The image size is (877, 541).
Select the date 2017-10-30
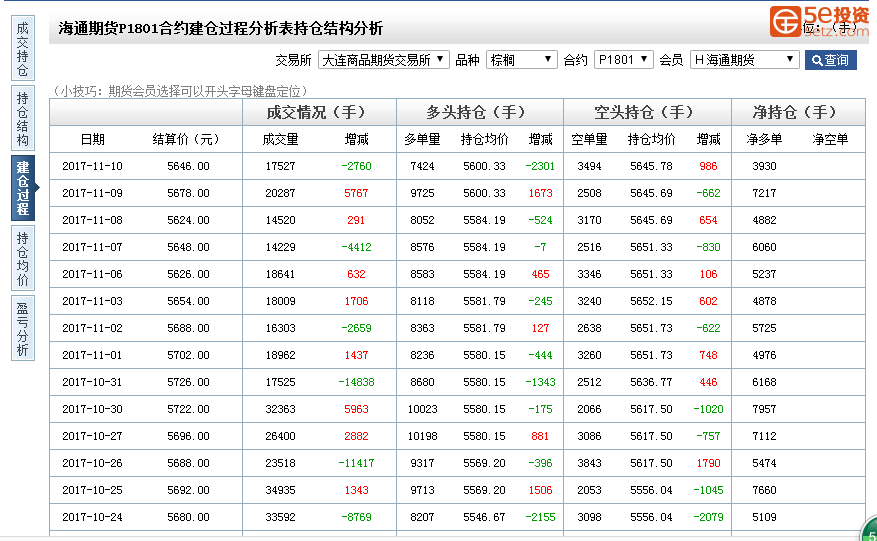click(92, 409)
